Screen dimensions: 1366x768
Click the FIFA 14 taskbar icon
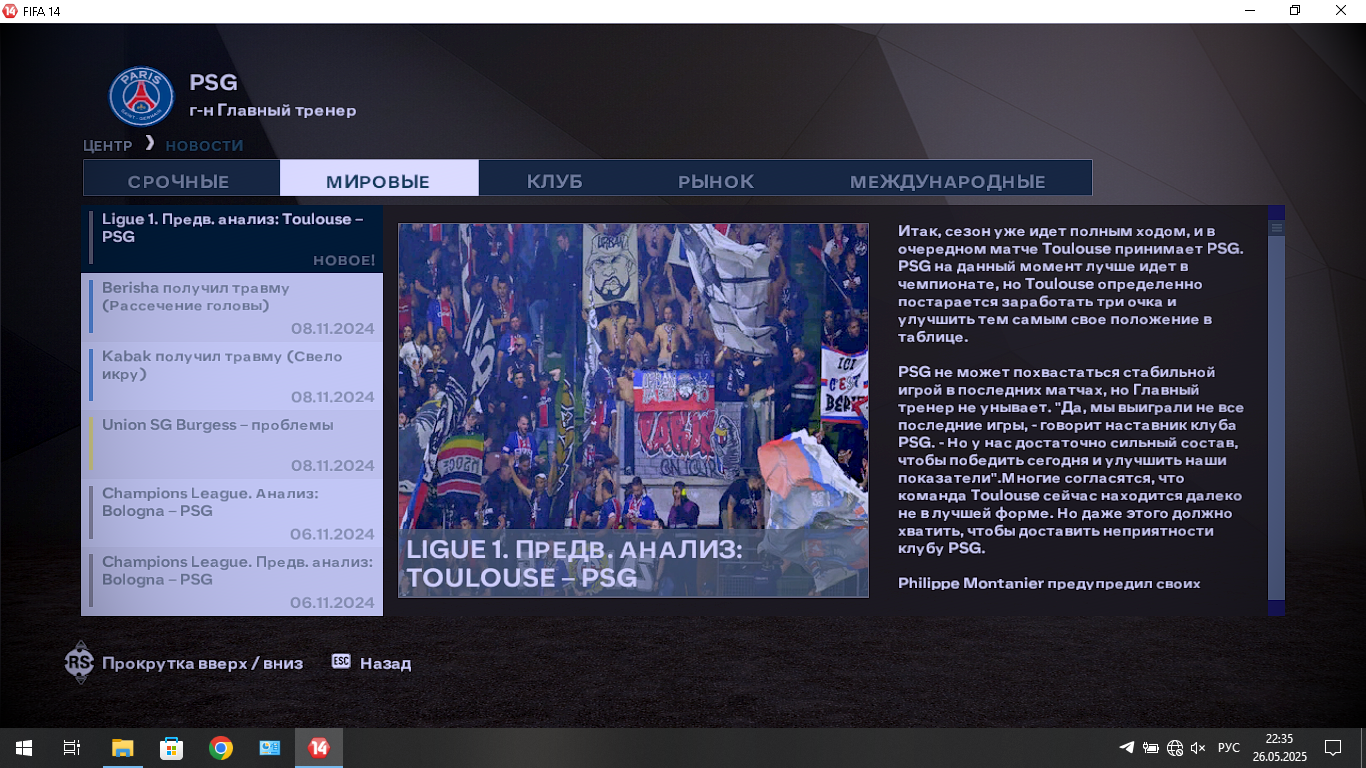319,748
